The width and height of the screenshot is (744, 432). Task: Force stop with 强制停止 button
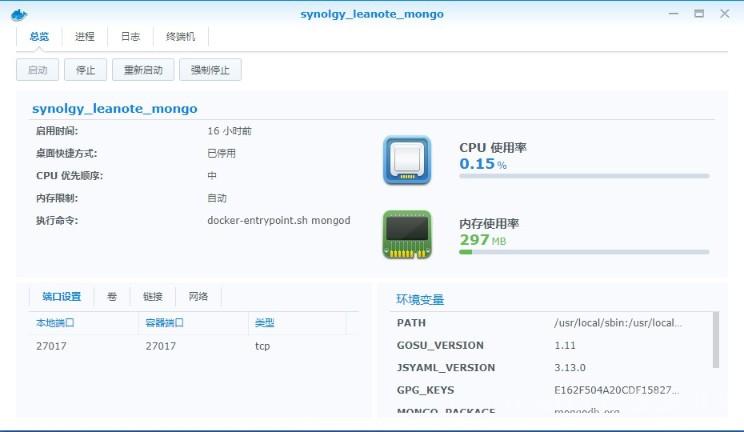pos(210,70)
